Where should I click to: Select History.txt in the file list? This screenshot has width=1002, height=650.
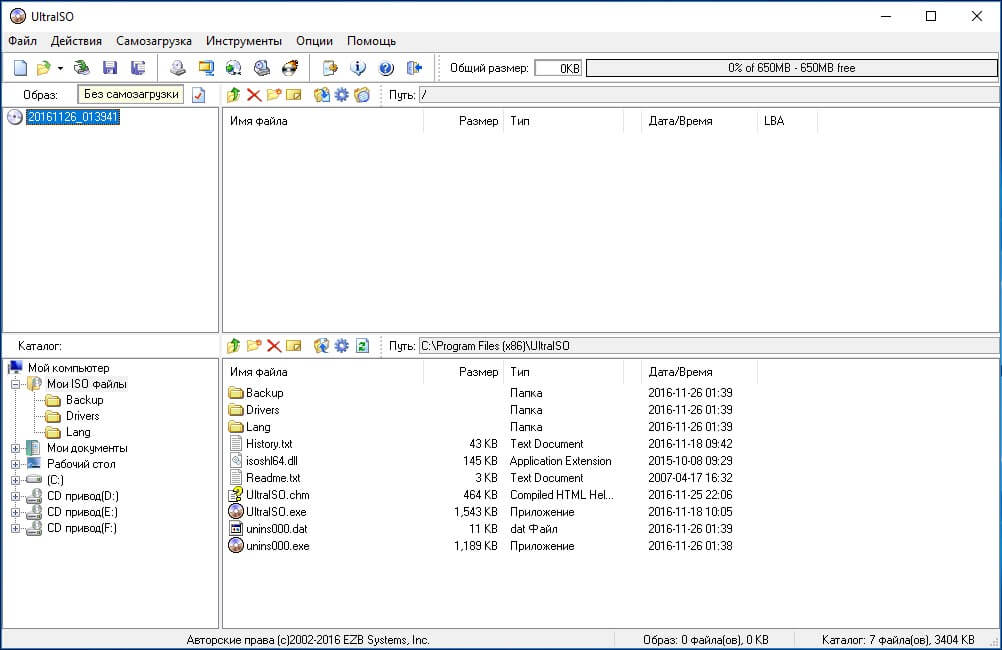(x=269, y=444)
